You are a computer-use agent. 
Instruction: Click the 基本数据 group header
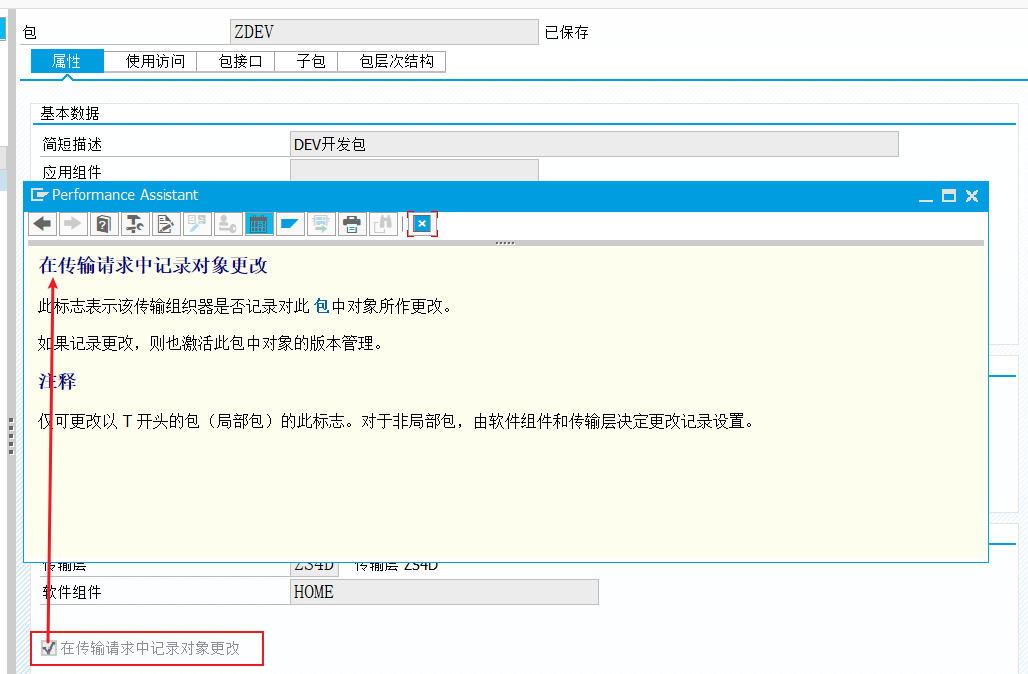(x=69, y=113)
